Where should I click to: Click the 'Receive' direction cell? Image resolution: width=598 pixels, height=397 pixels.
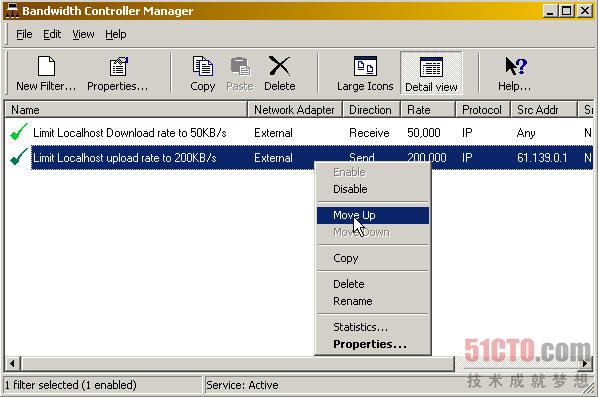point(369,133)
